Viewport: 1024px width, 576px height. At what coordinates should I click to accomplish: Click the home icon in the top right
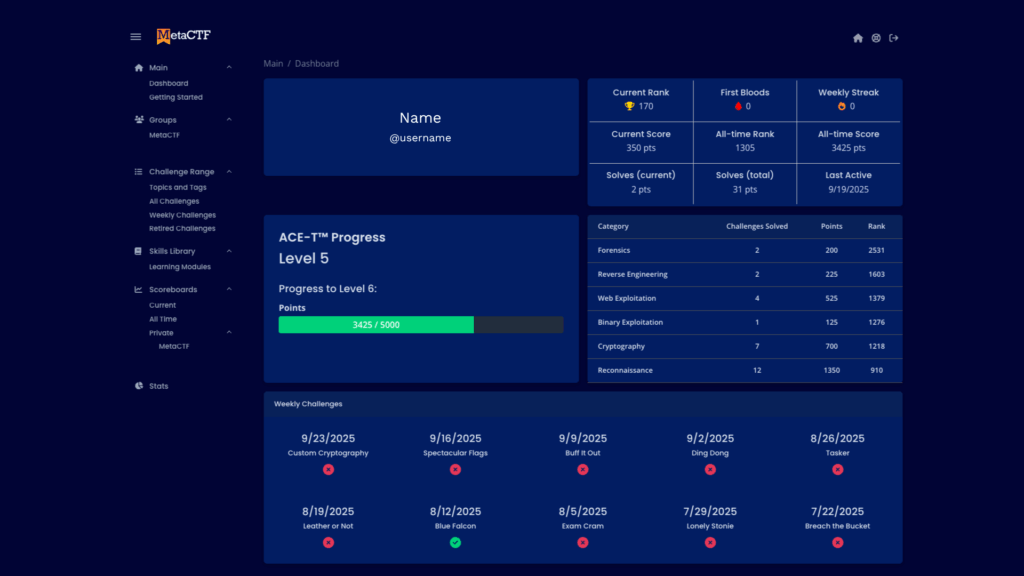(857, 38)
